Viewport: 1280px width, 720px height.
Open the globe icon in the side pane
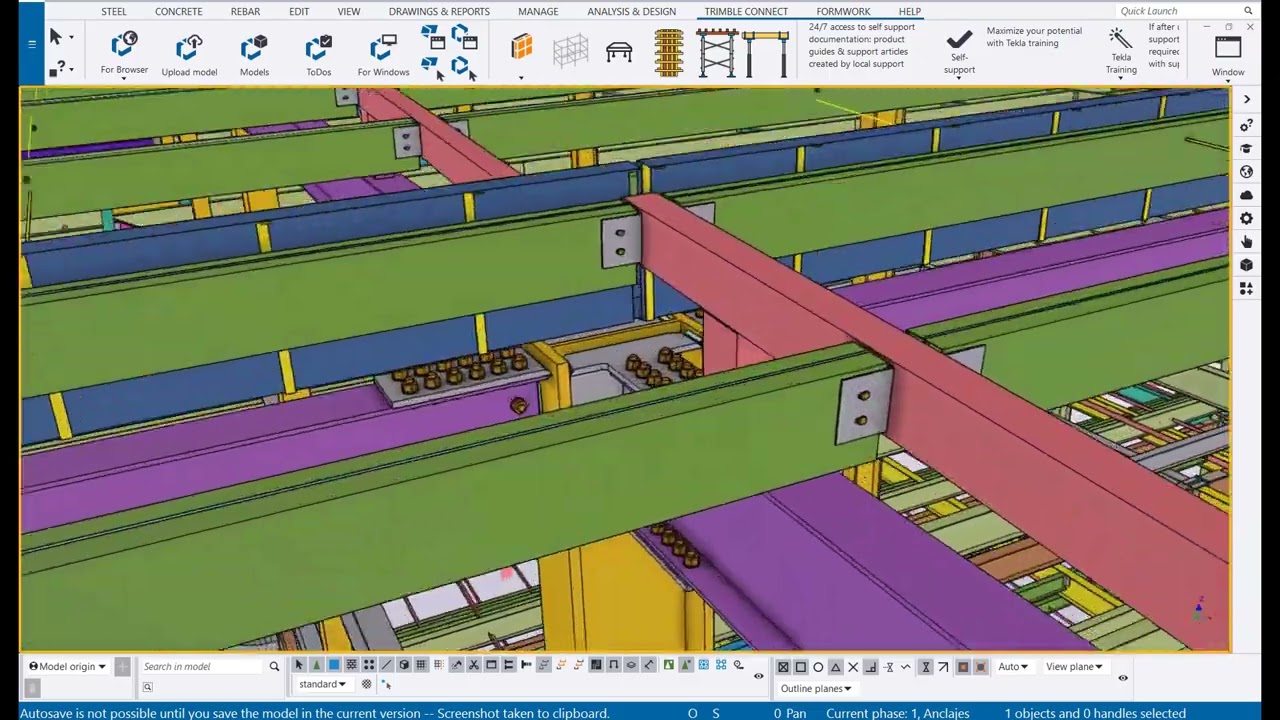[1246, 172]
